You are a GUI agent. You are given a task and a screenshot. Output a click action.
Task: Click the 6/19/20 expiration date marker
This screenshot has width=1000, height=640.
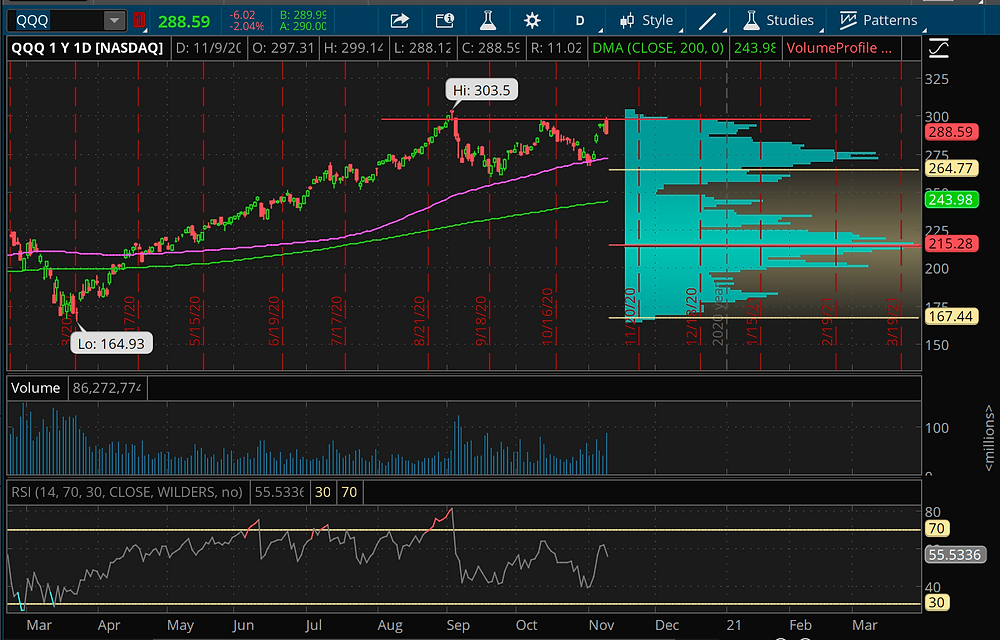point(274,321)
